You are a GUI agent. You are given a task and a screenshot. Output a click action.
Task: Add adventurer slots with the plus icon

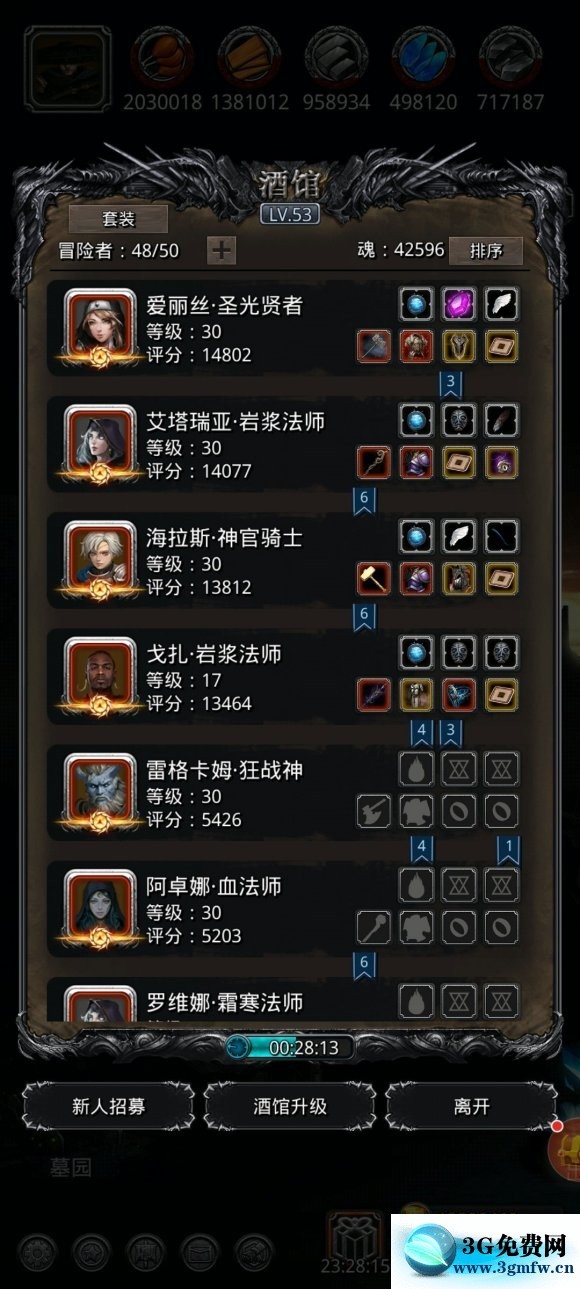click(x=221, y=250)
